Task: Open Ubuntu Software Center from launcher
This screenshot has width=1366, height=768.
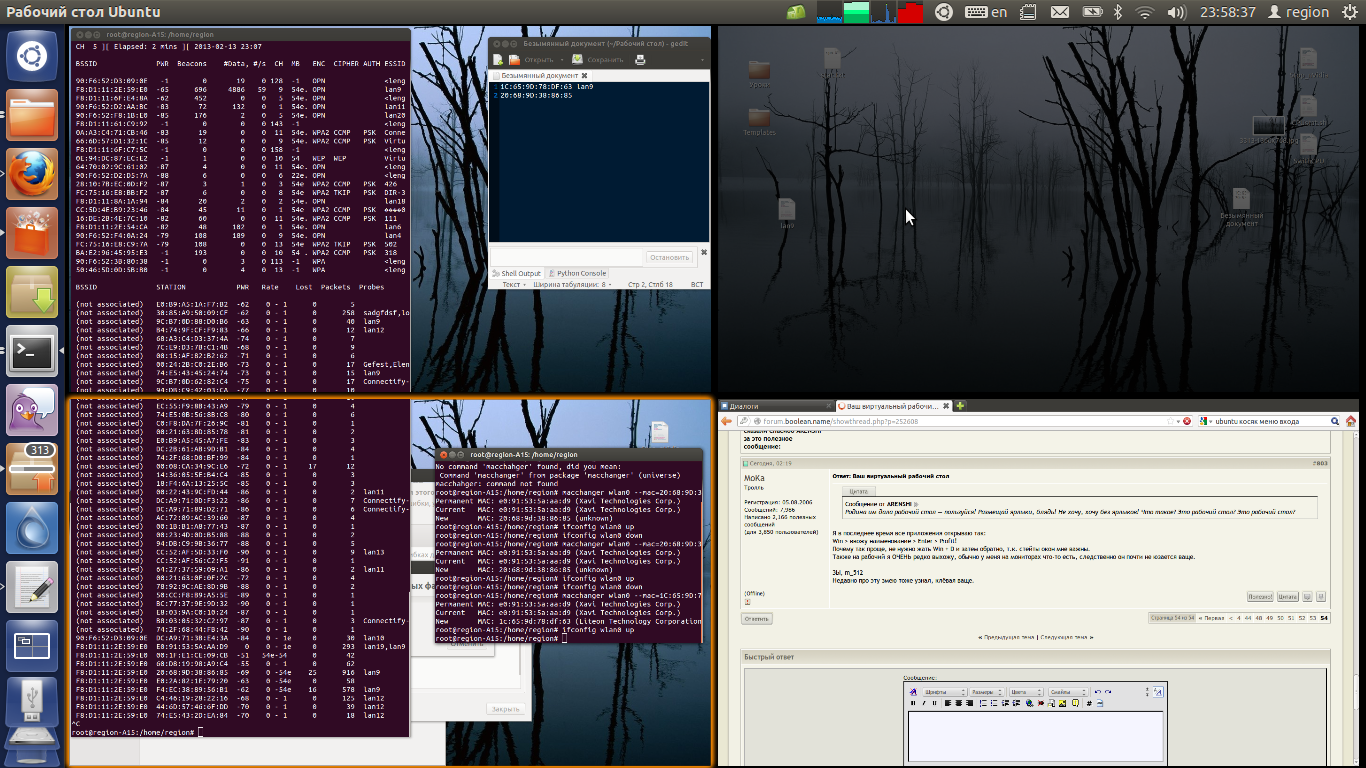Action: pos(33,234)
